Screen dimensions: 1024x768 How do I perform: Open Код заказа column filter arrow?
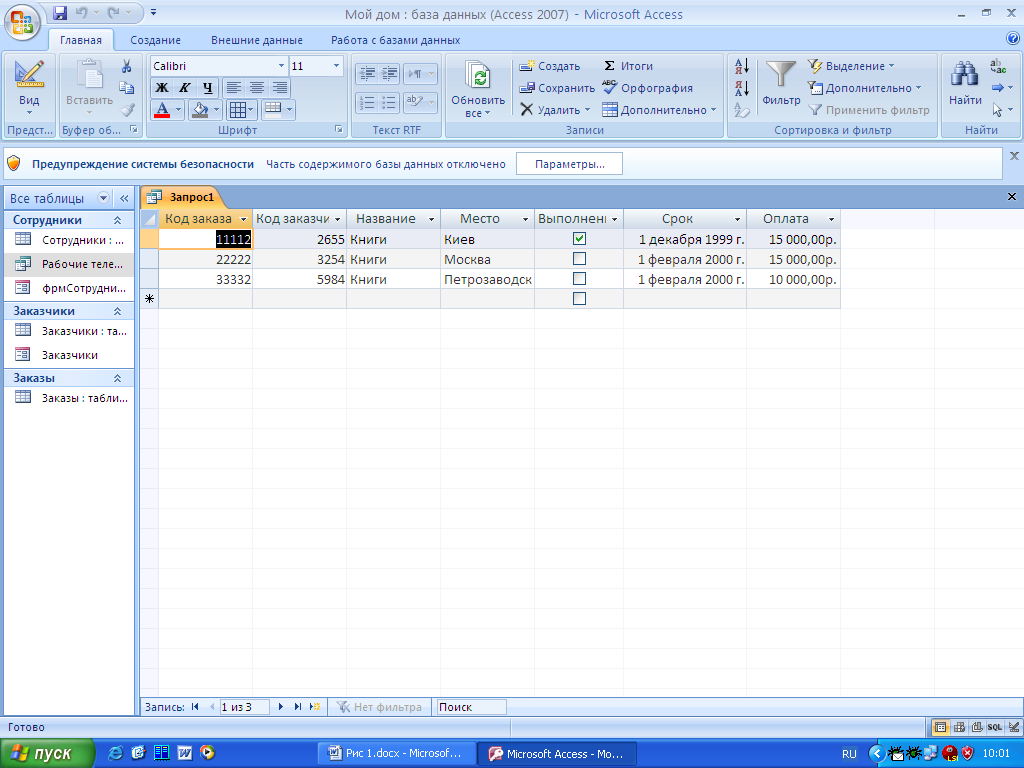(244, 219)
